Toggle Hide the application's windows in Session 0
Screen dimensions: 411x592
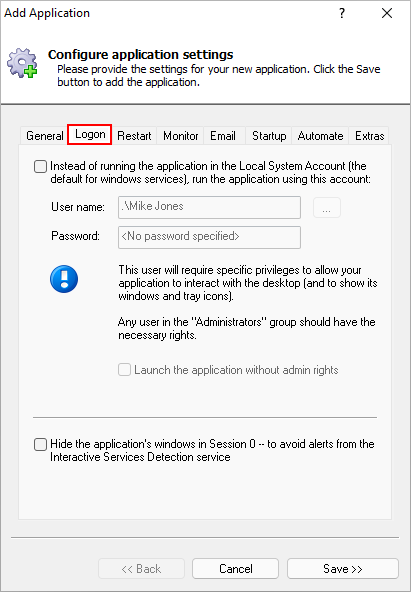click(40, 444)
